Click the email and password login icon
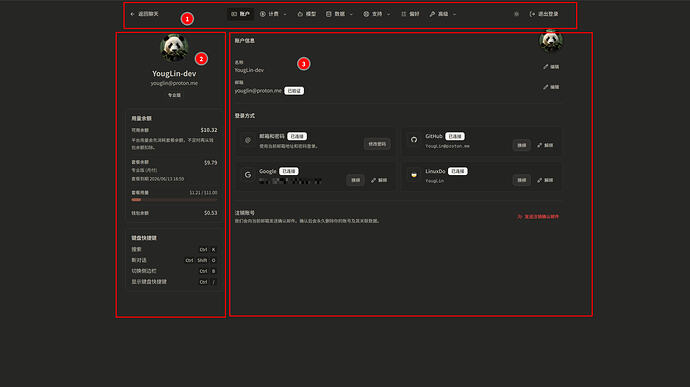Image resolution: width=690 pixels, height=387 pixels. tap(248, 140)
